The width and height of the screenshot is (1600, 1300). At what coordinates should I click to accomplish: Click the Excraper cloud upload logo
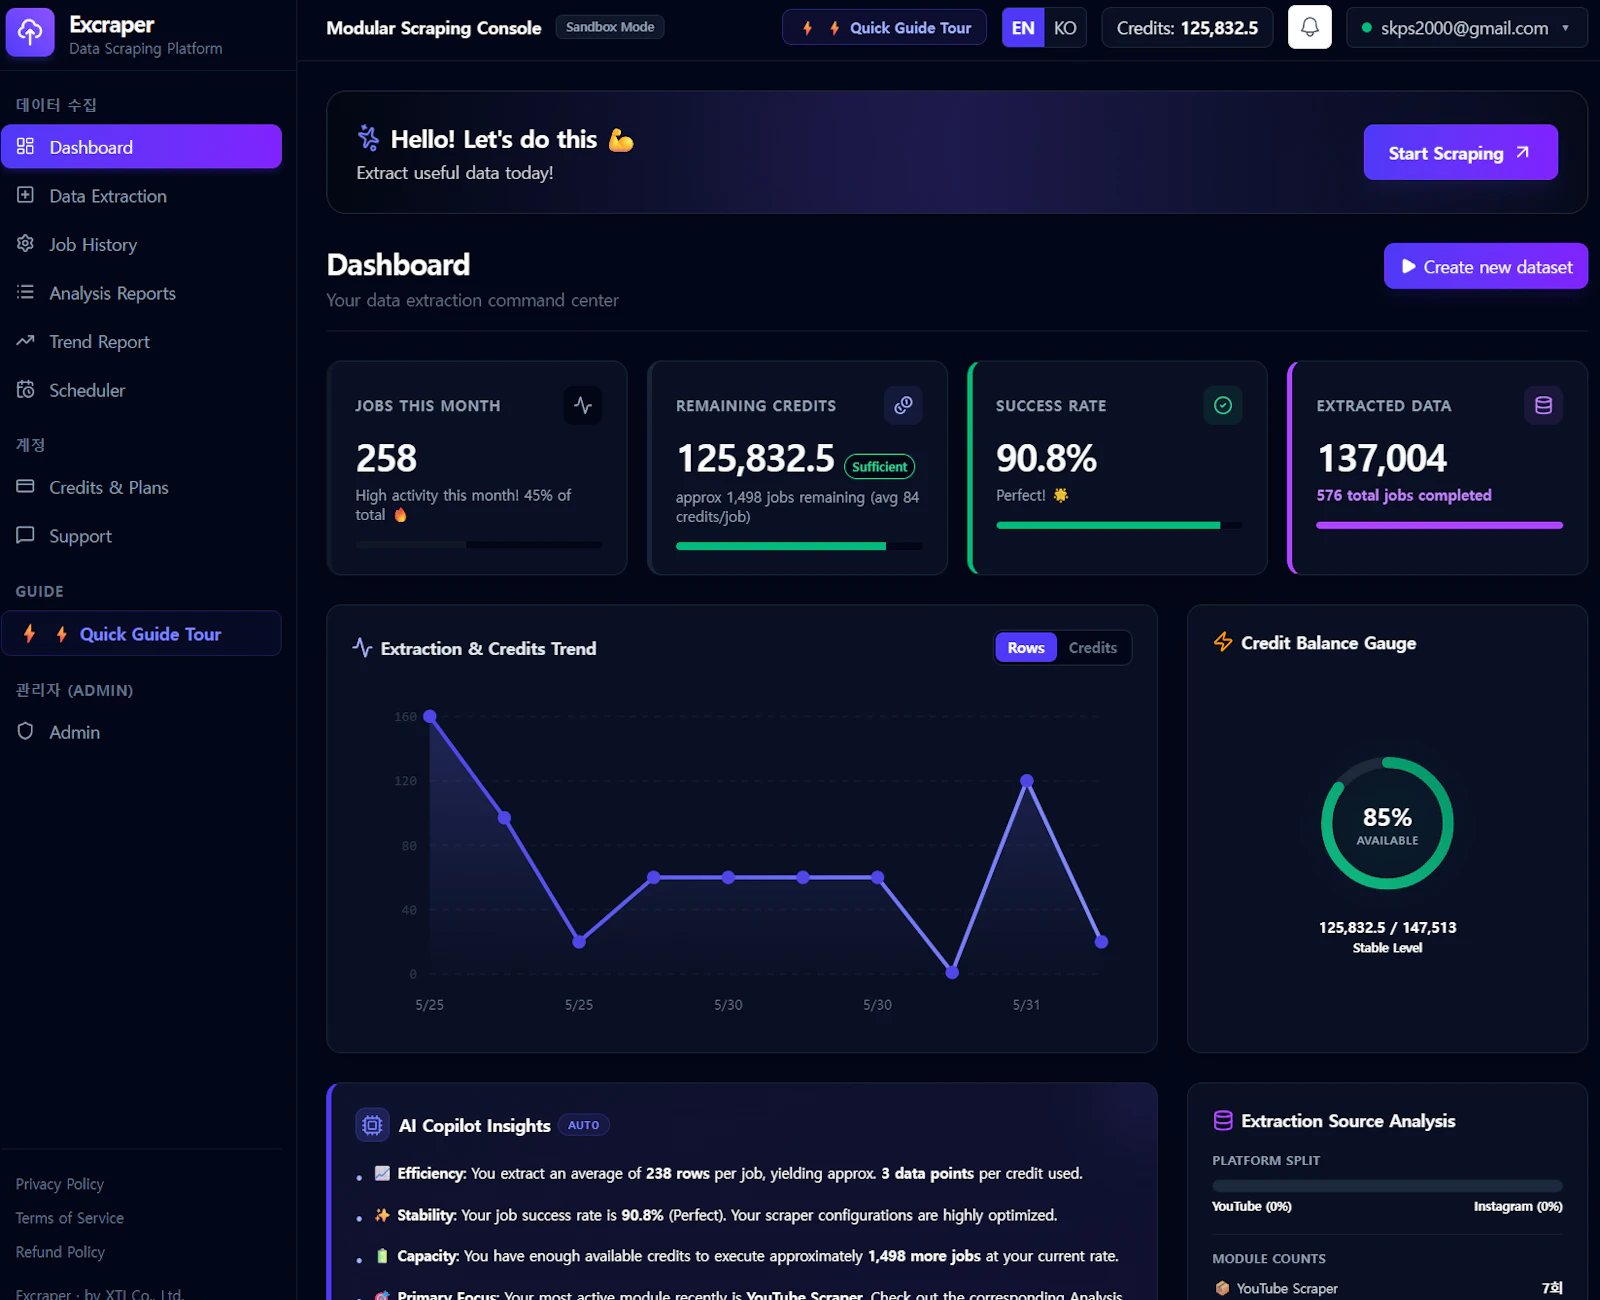tap(30, 31)
